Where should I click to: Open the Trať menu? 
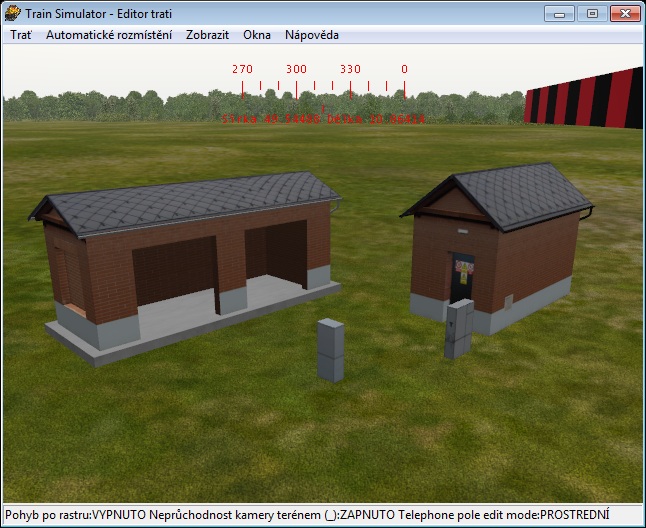coord(21,35)
